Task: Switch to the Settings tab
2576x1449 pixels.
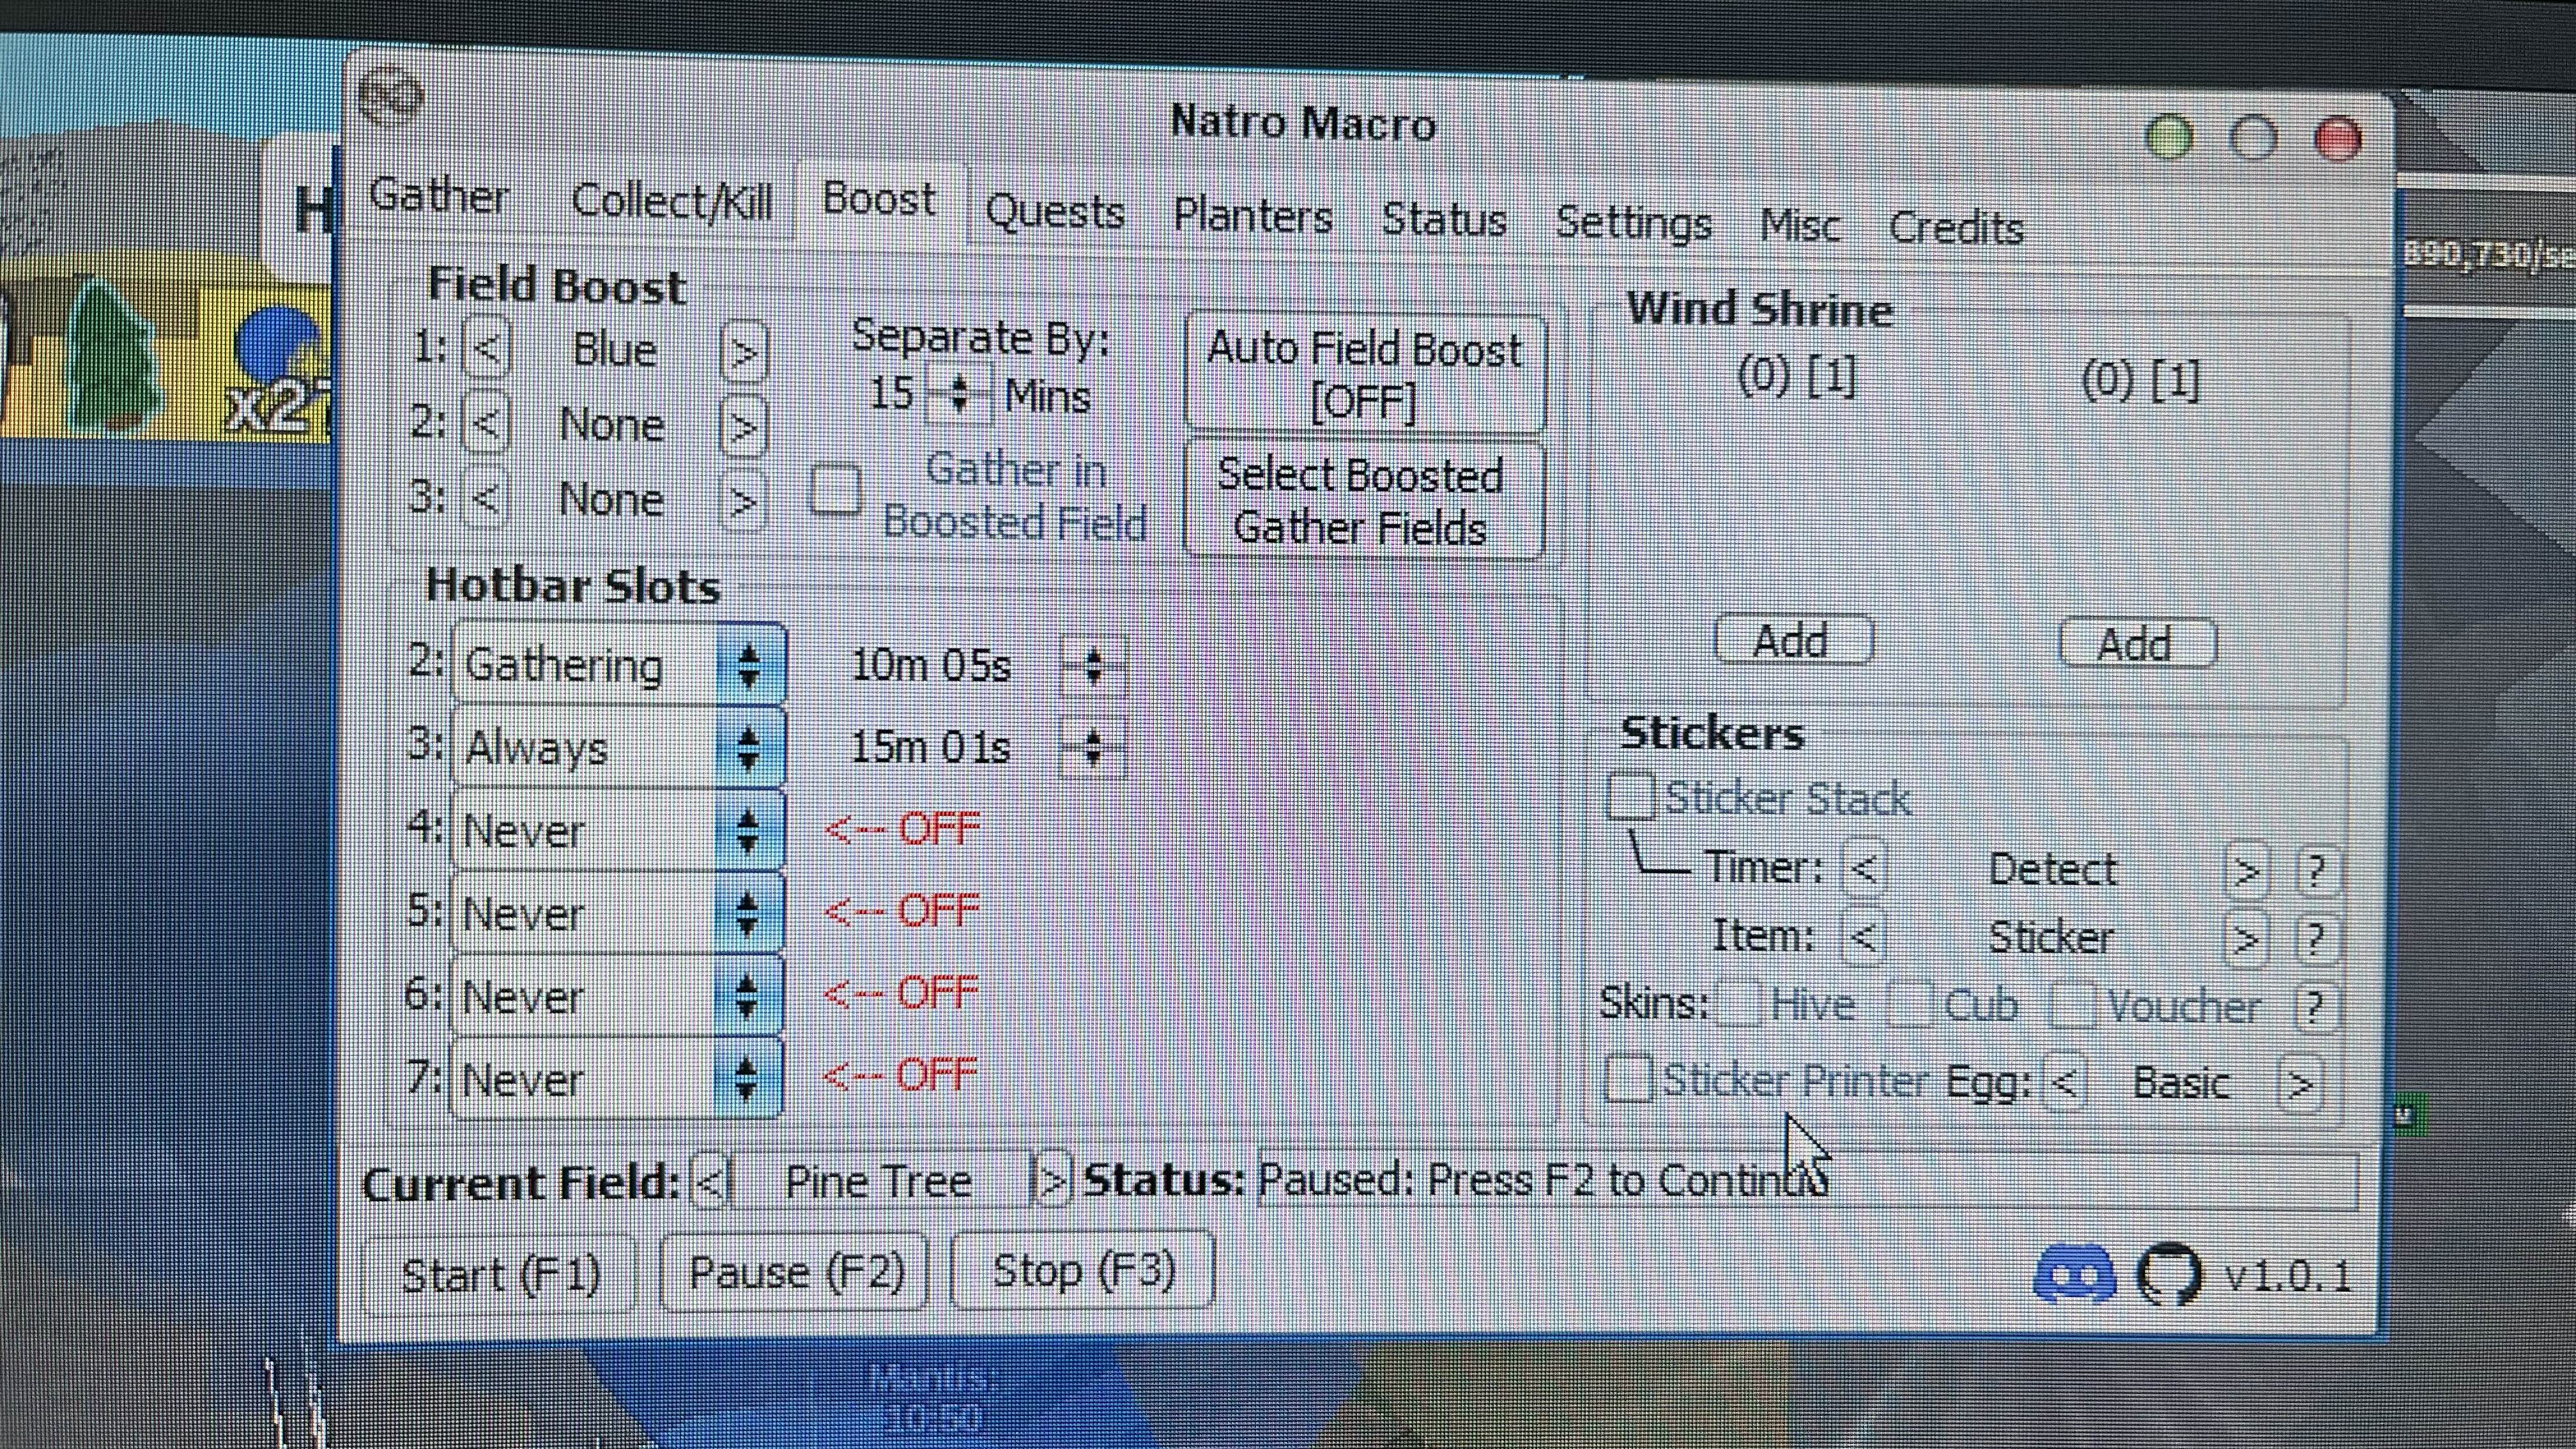Action: (x=1633, y=222)
